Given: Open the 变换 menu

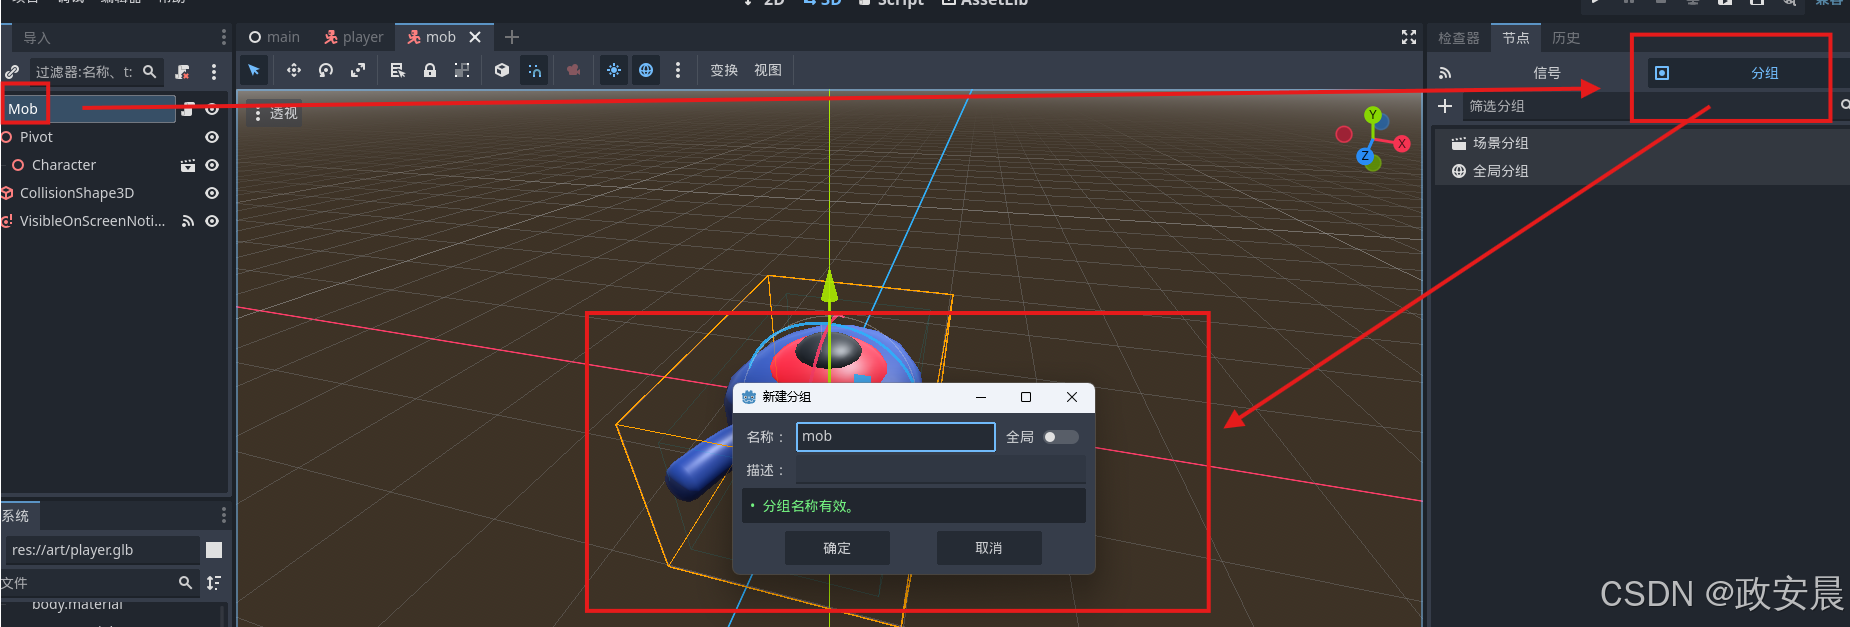Looking at the screenshot, I should [724, 70].
